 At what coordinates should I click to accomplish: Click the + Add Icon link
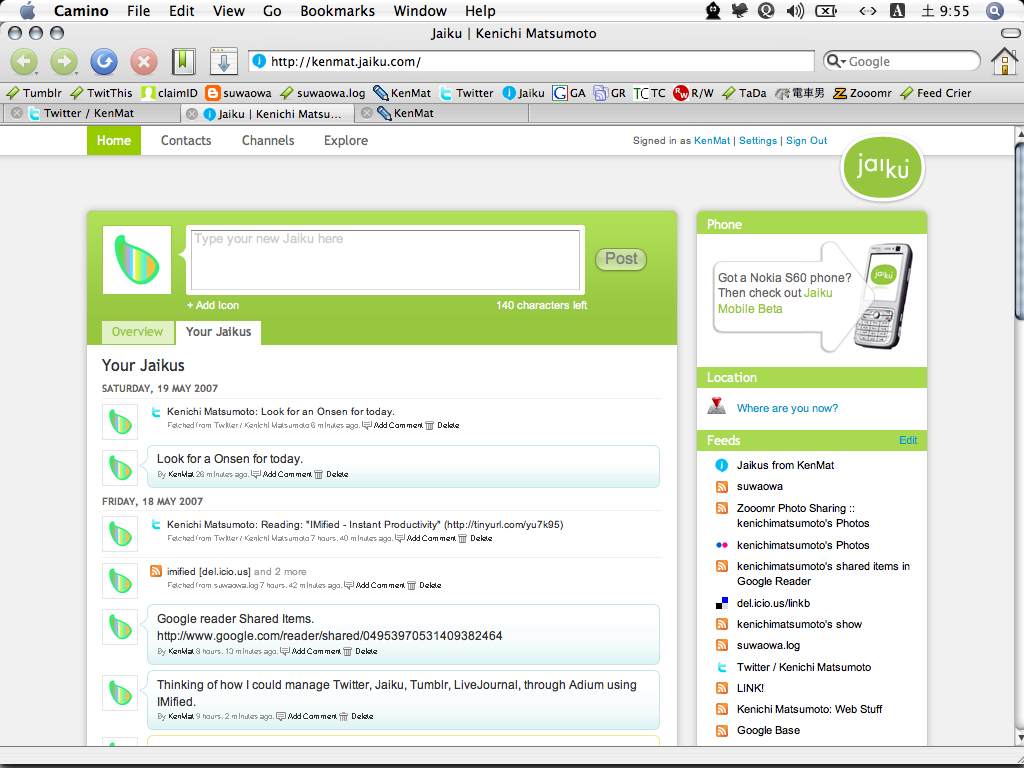[213, 305]
